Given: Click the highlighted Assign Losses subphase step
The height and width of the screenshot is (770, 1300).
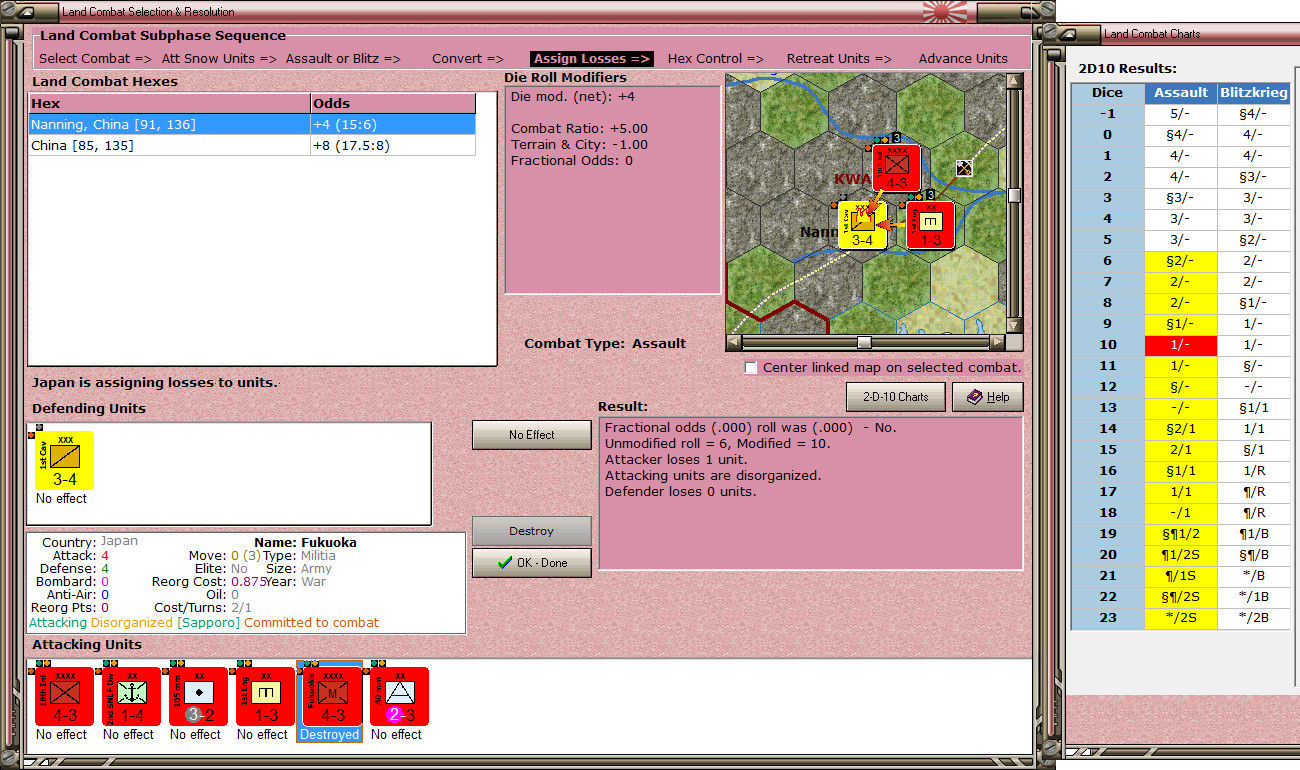Looking at the screenshot, I should 592,59.
